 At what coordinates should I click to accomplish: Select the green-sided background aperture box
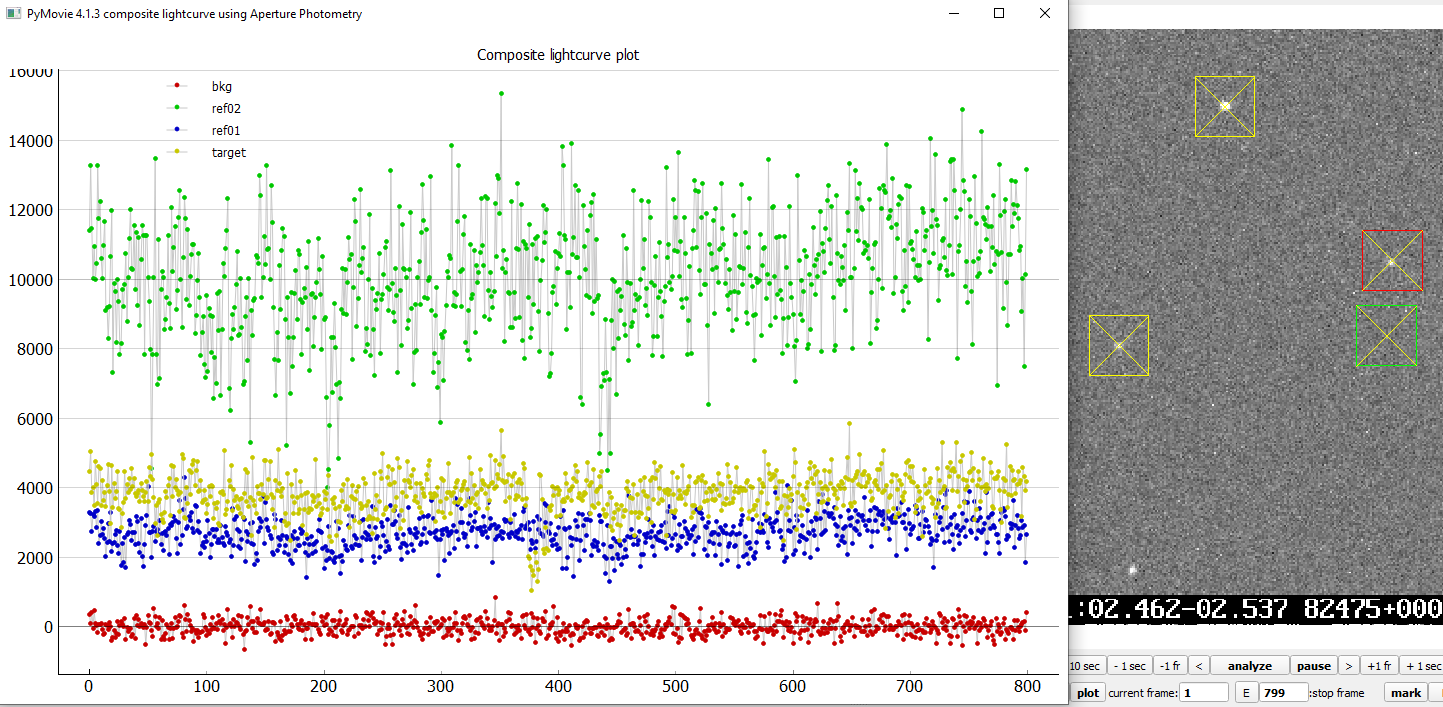1387,336
